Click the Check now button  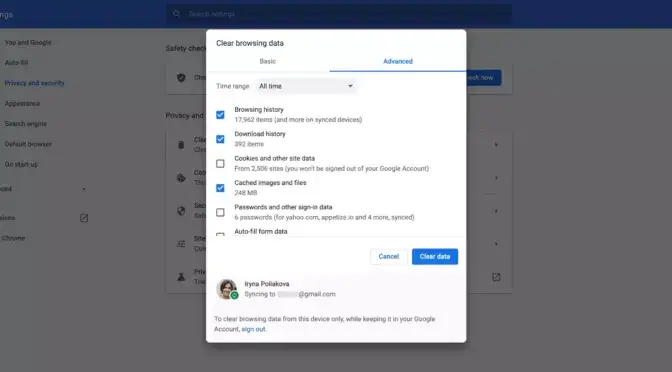[483, 78]
